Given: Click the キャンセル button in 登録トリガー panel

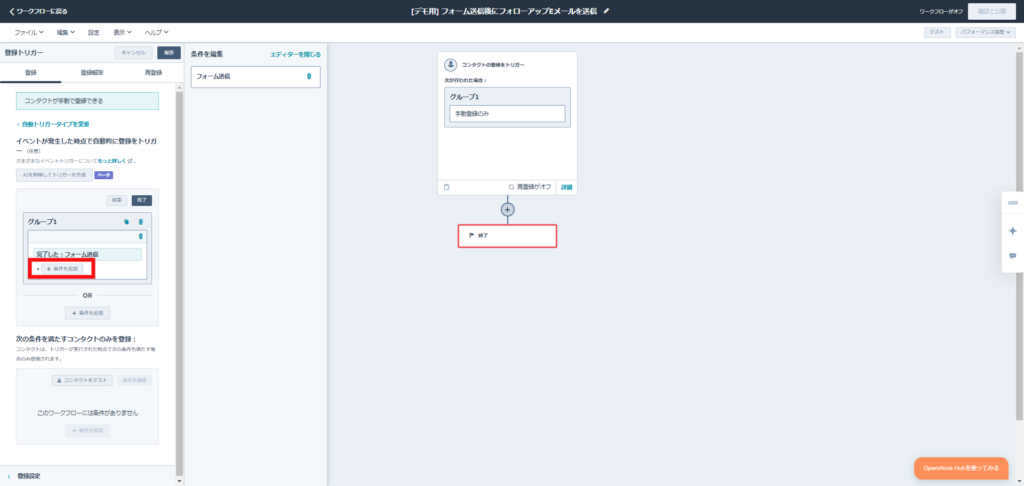Looking at the screenshot, I should pyautogui.click(x=134, y=52).
